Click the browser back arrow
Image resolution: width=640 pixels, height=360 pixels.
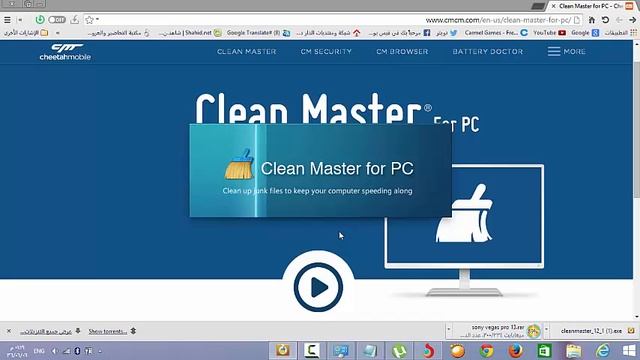(632, 20)
